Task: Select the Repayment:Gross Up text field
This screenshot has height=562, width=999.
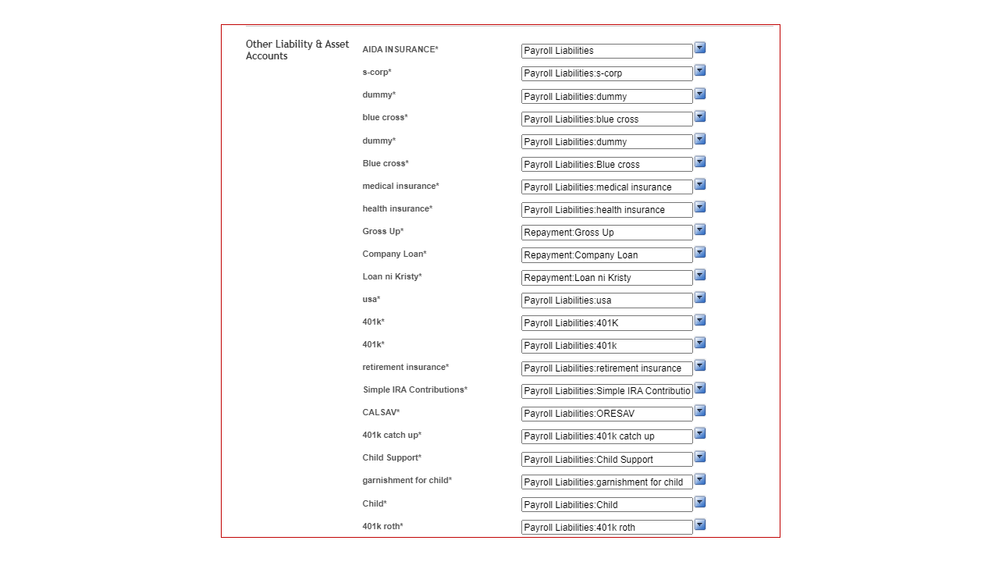Action: tap(606, 232)
